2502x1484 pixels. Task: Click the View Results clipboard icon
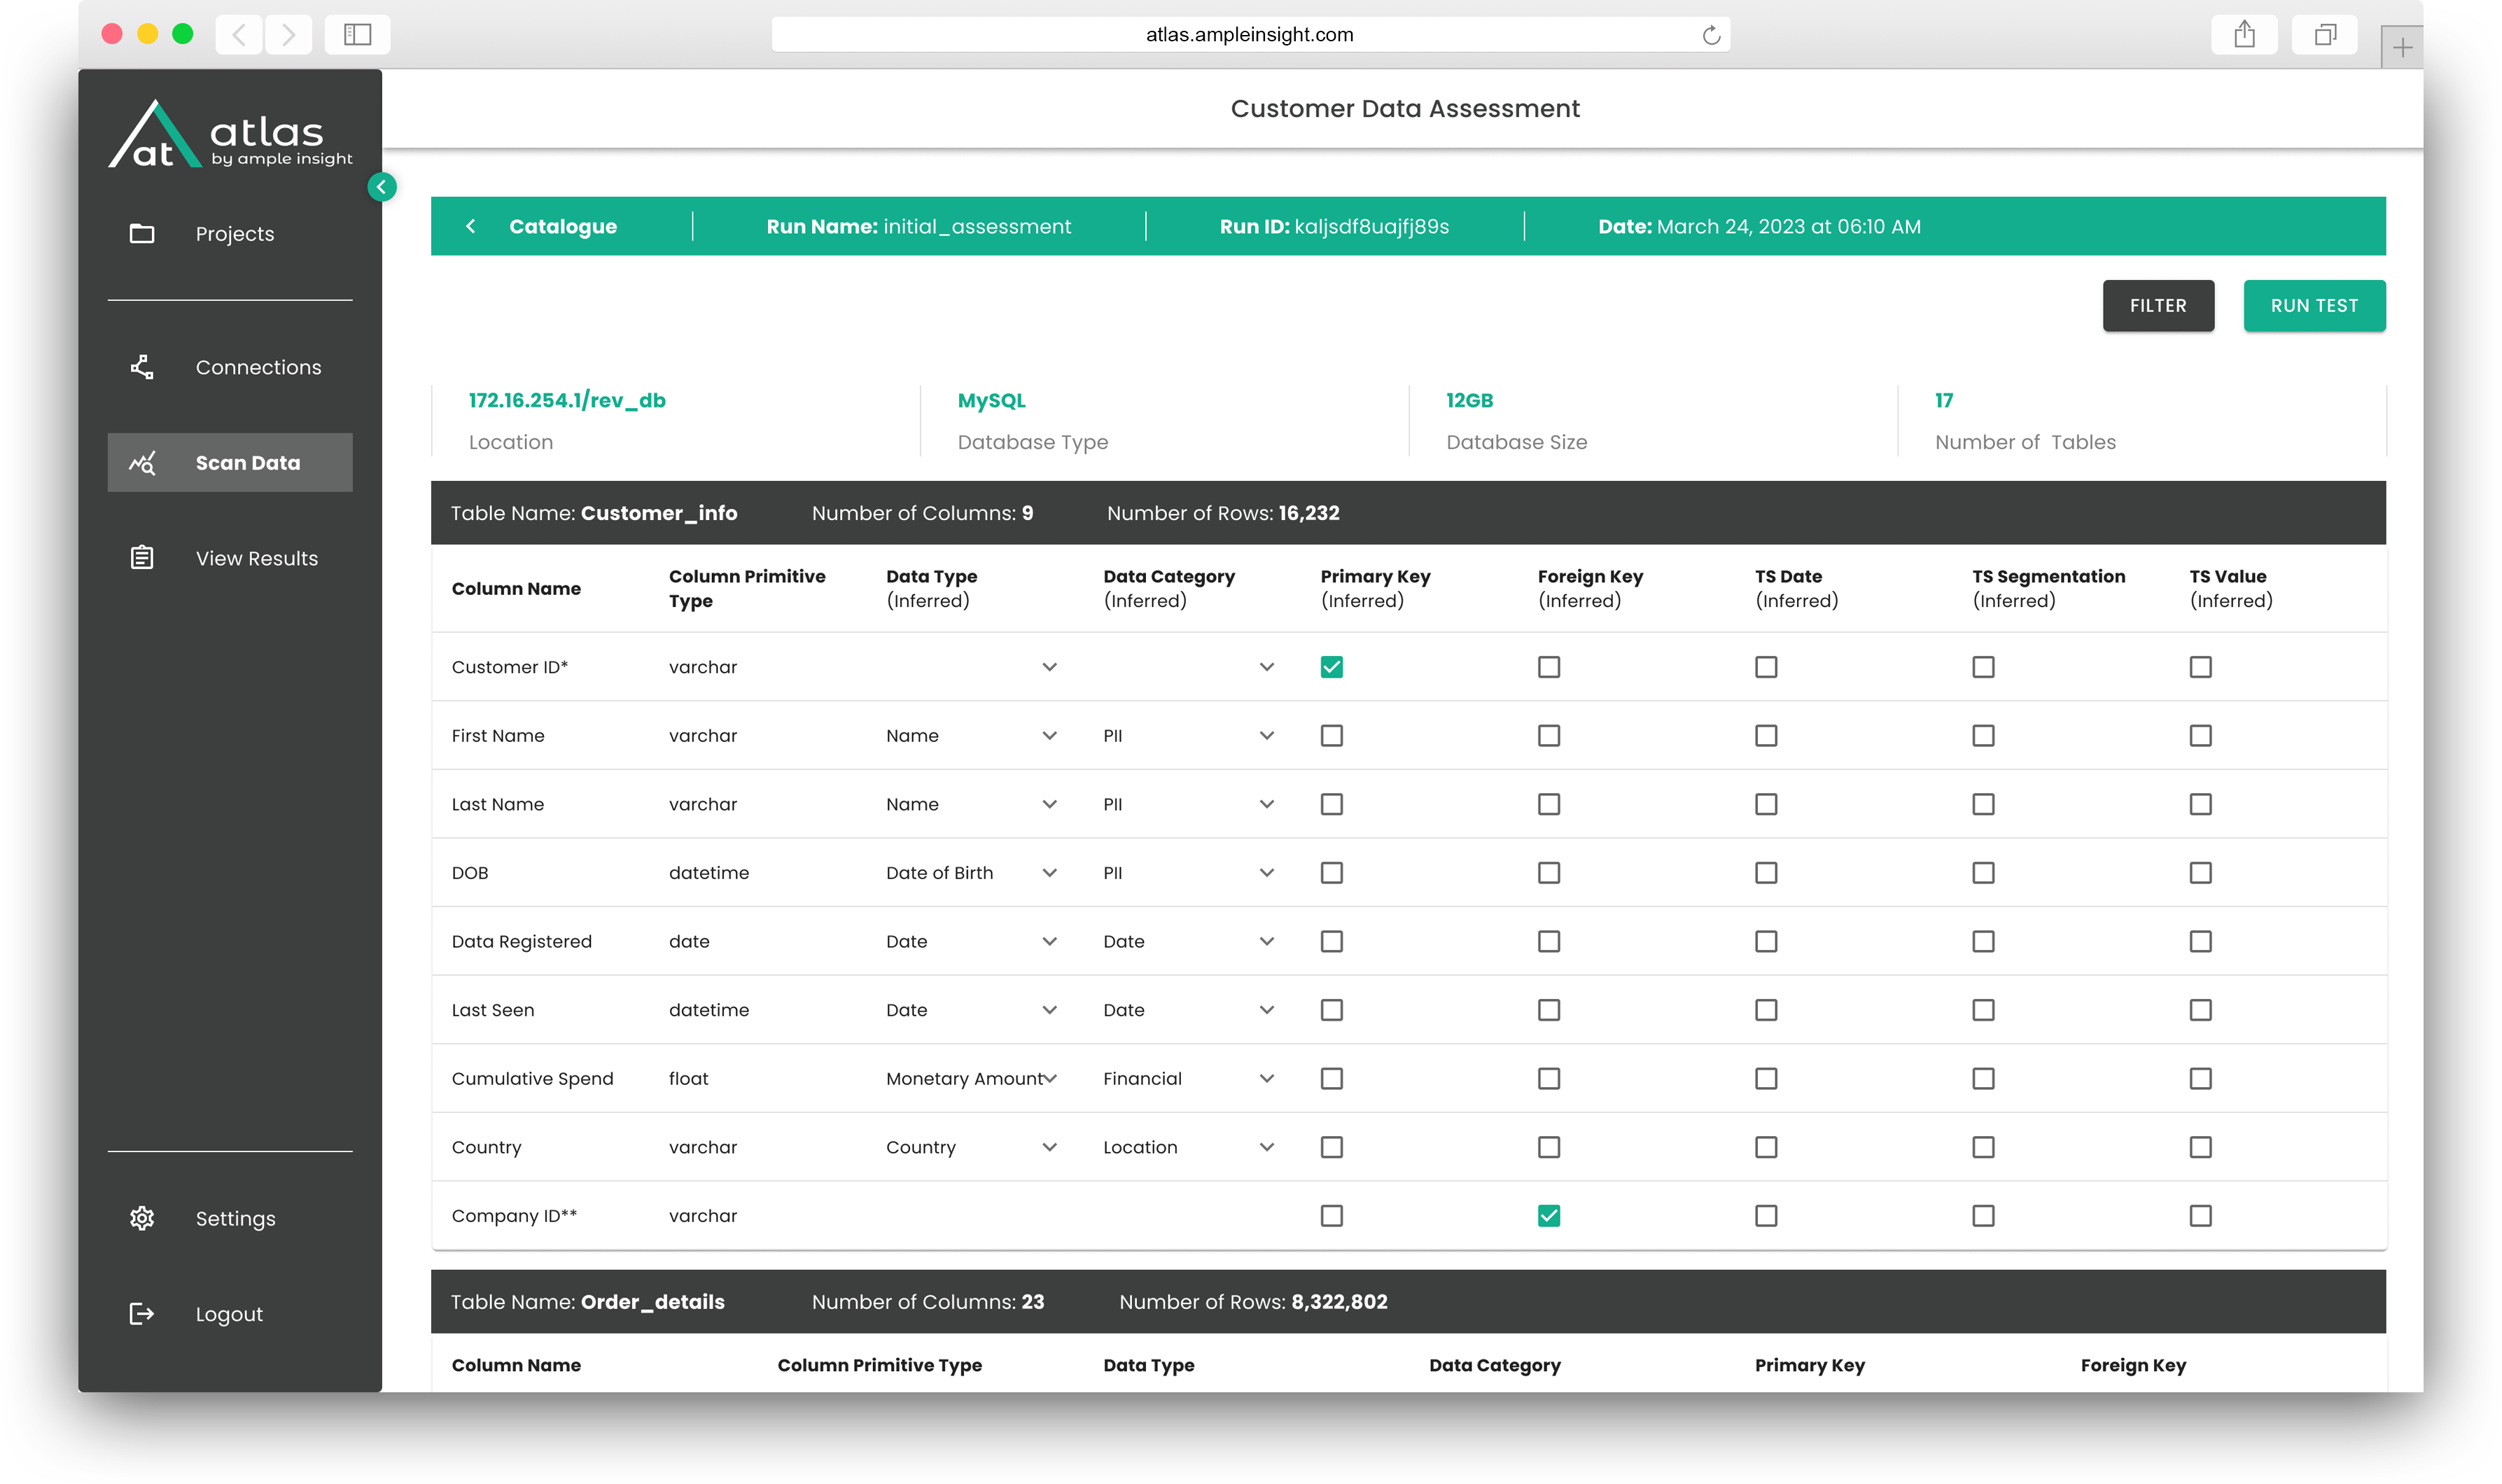[x=142, y=558]
